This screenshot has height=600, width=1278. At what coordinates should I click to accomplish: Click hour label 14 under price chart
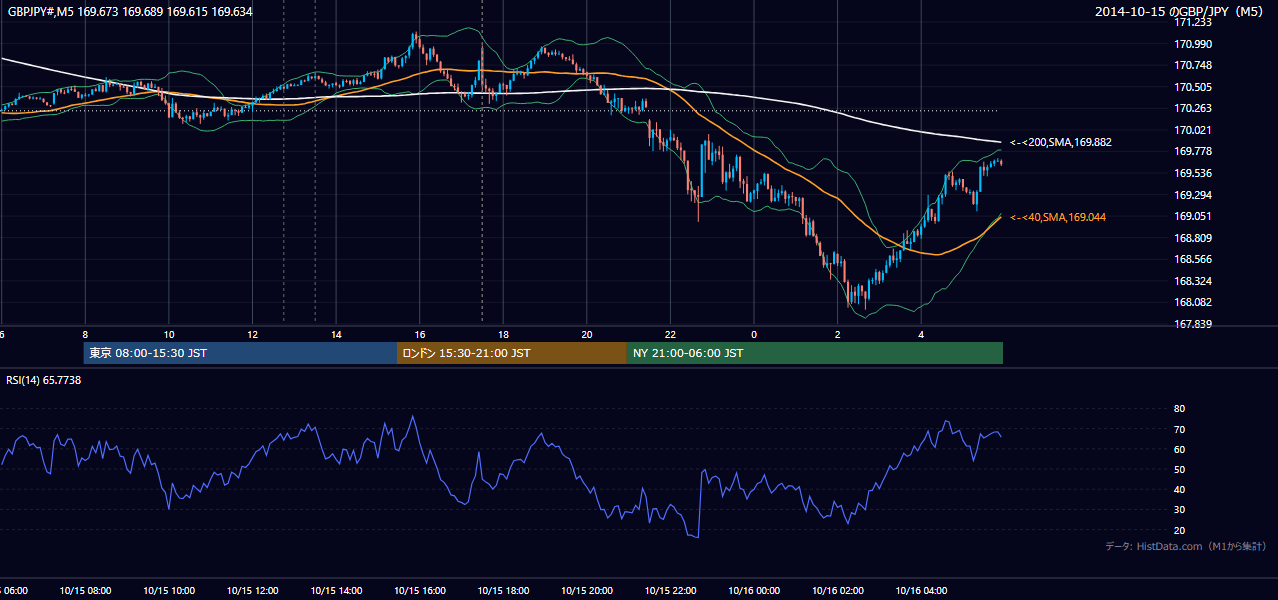coord(336,335)
